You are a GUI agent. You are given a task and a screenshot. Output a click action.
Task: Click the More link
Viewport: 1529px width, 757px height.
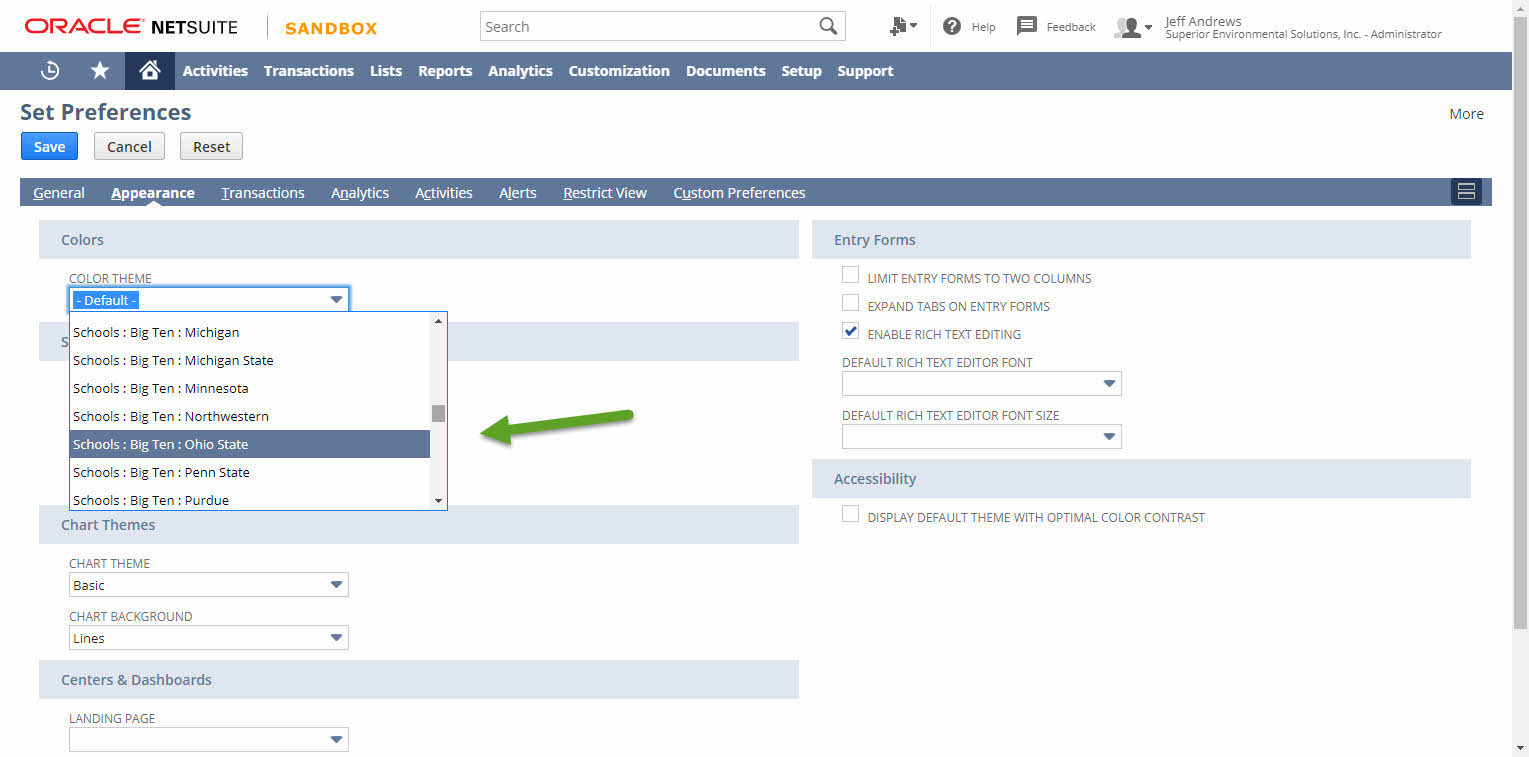(x=1466, y=113)
